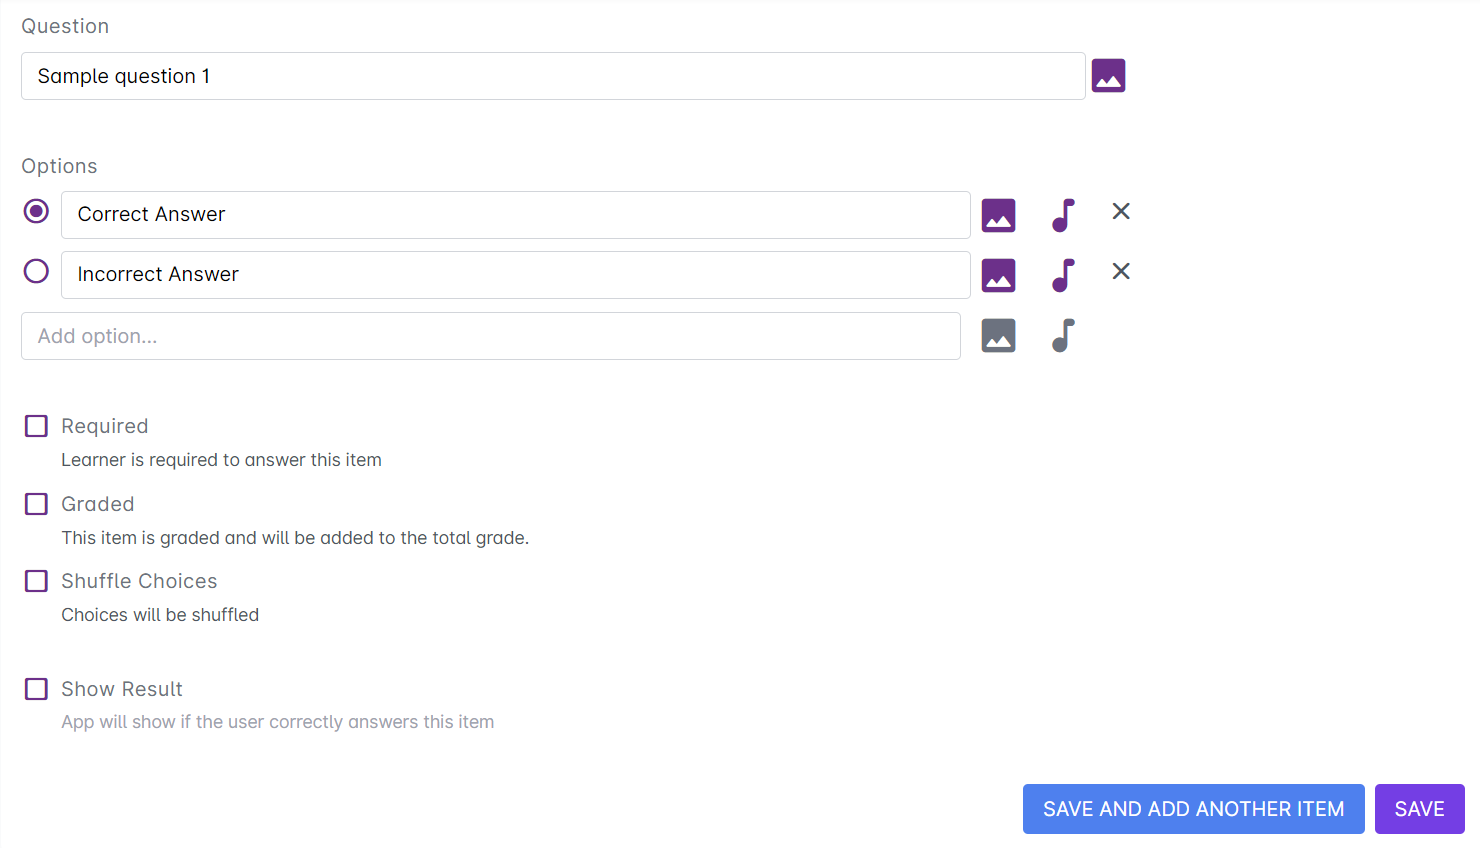Viewport: 1480px width, 848px height.
Task: Click the audio note icon beside Add option
Action: [1063, 336]
